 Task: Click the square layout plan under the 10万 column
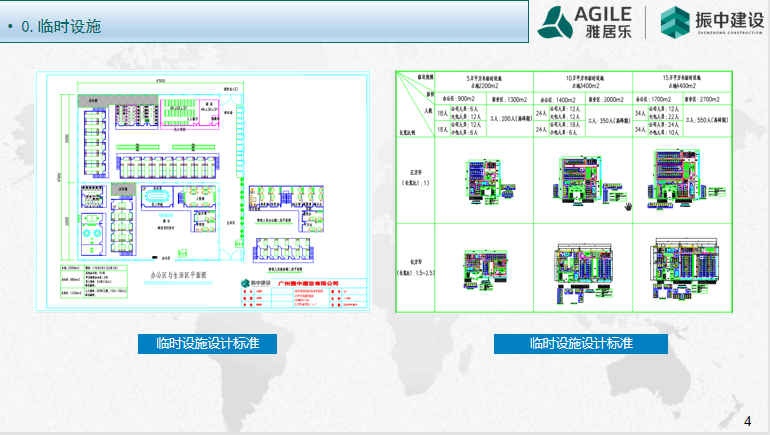click(588, 179)
